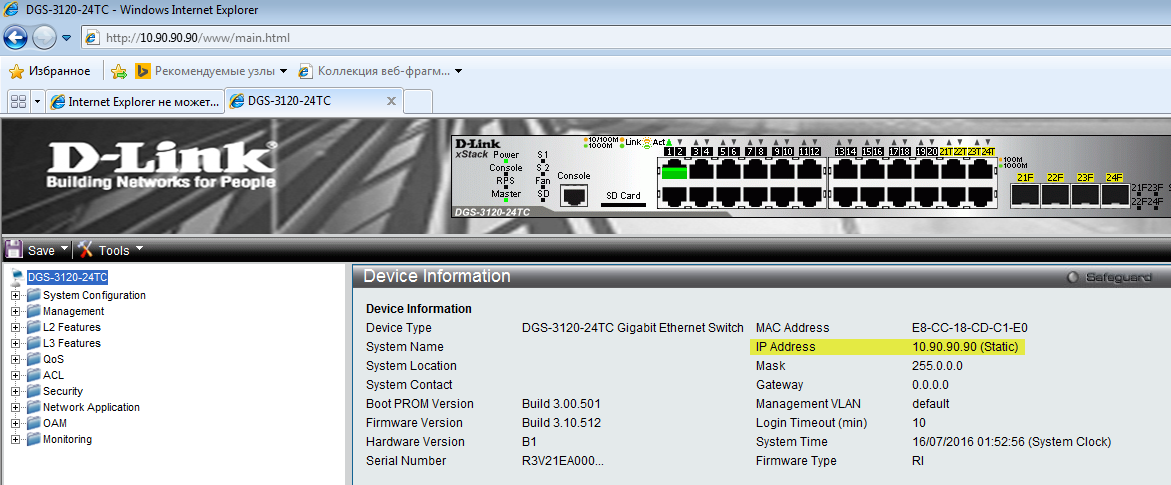The width and height of the screenshot is (1171, 485).
Task: Select the Monitoring tree item
Action: point(67,439)
